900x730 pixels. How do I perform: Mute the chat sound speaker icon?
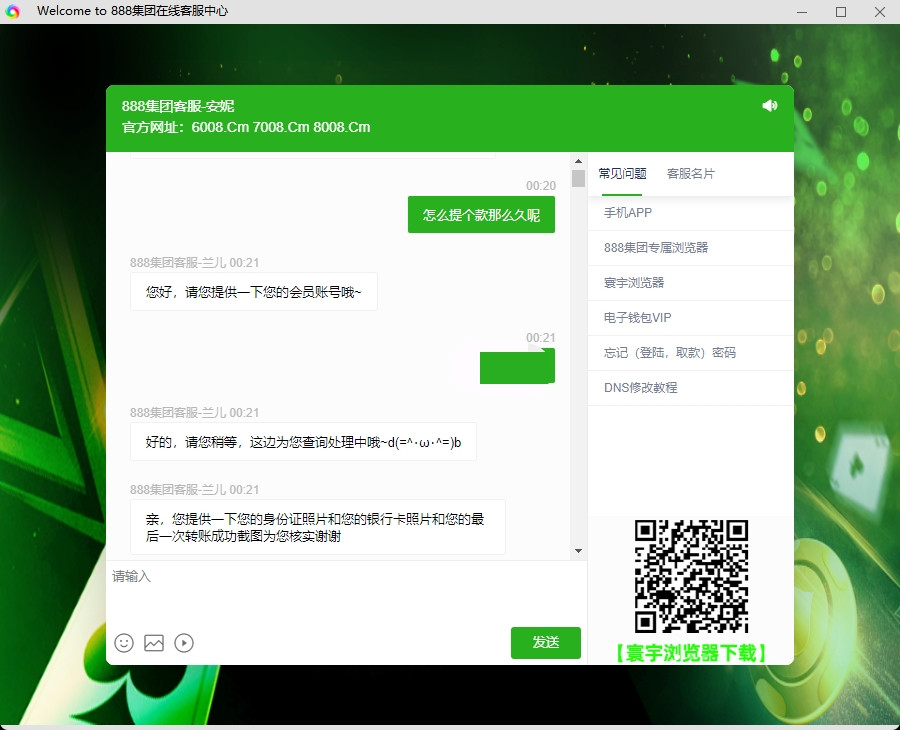coord(769,106)
